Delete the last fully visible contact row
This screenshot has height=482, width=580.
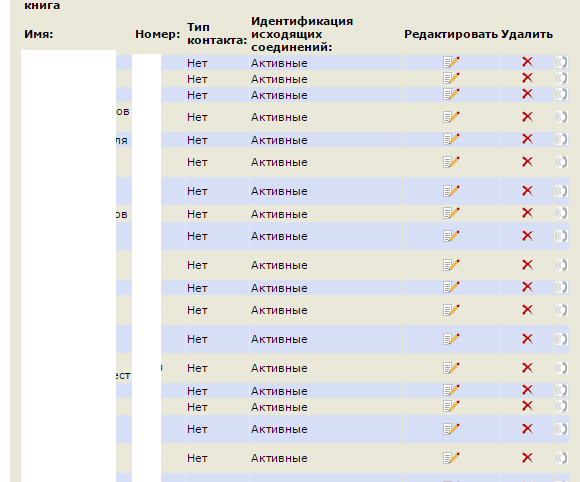coord(527,458)
